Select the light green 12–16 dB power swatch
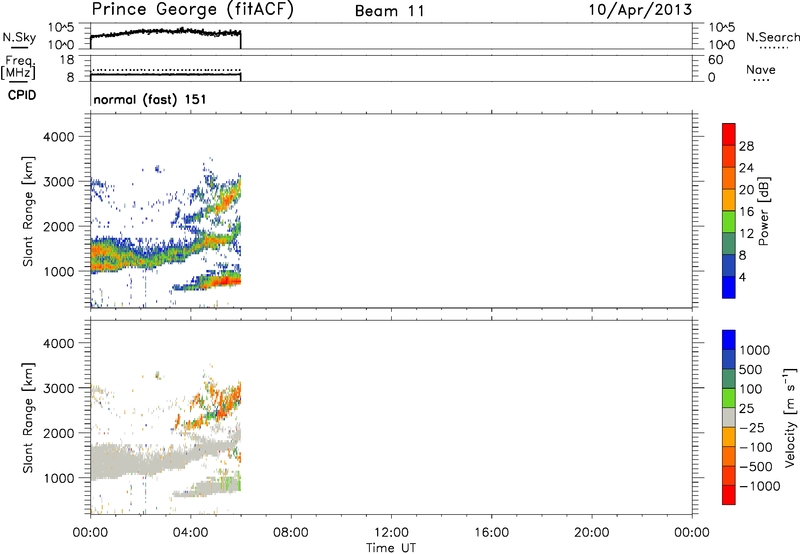 coord(729,221)
